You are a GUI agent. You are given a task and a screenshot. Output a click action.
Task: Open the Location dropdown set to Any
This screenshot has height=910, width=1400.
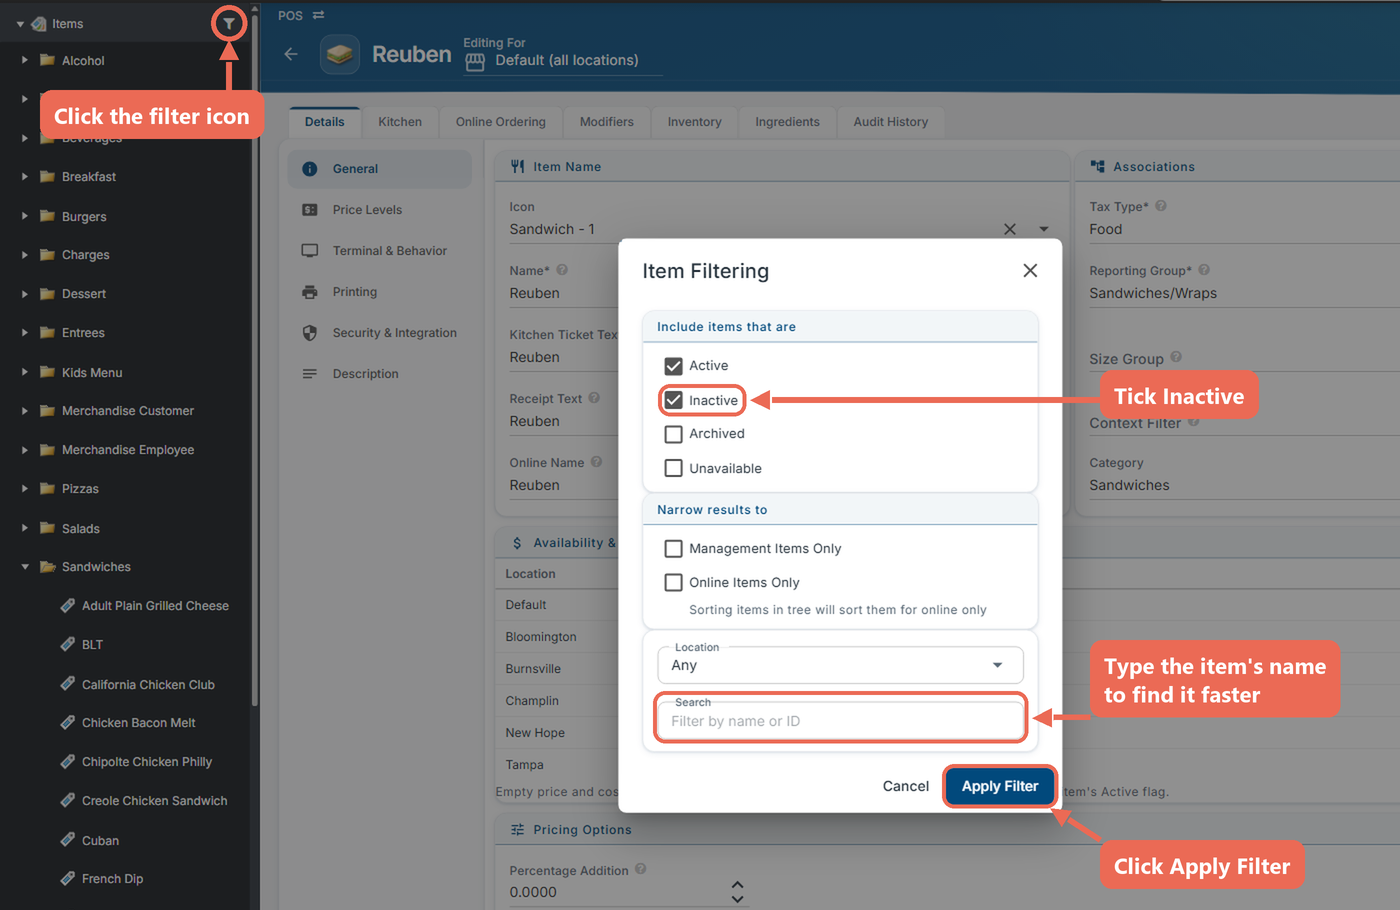click(x=840, y=665)
